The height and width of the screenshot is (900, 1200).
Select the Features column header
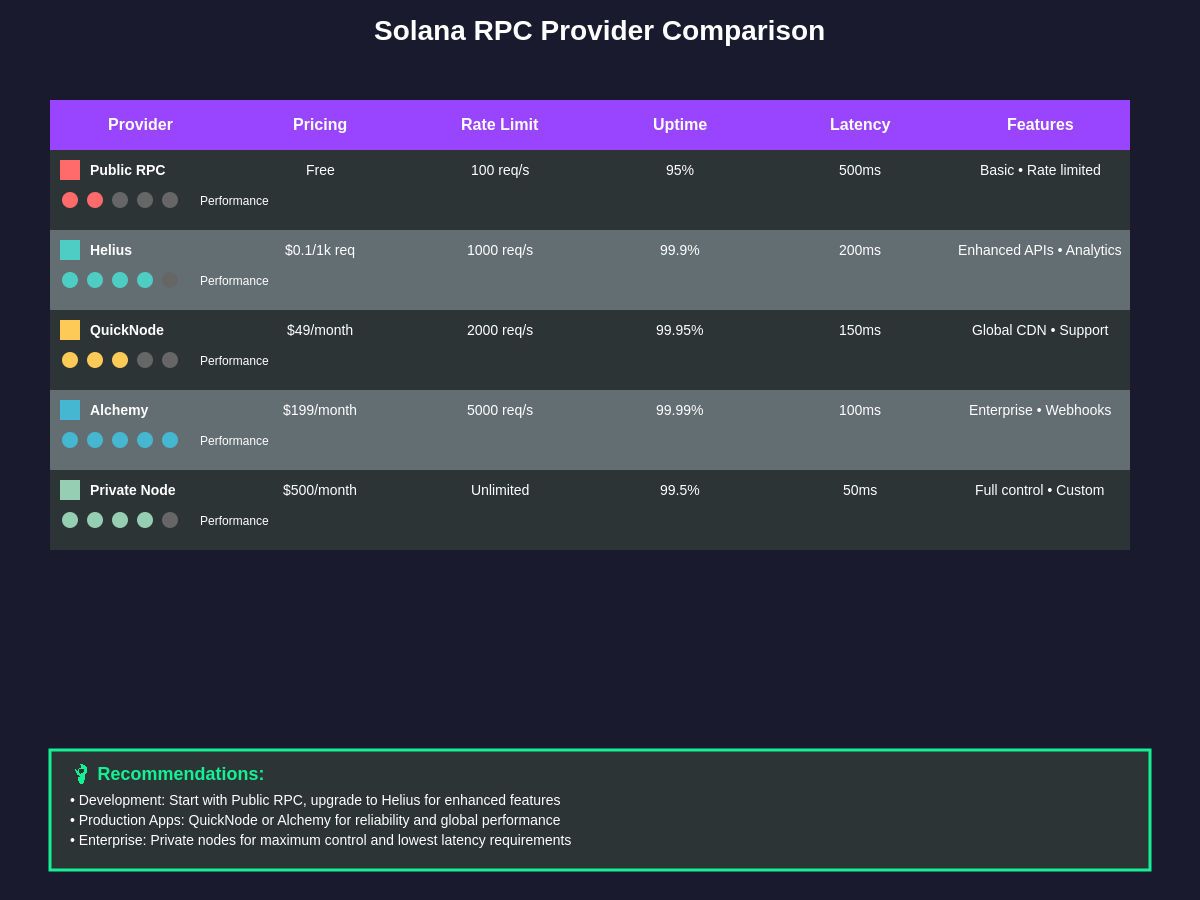[1040, 125]
